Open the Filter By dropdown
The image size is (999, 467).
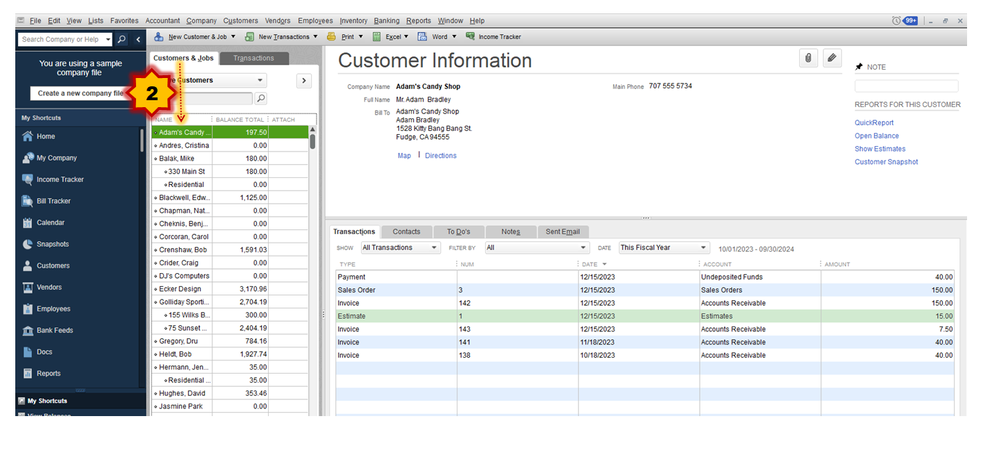pyautogui.click(x=536, y=248)
